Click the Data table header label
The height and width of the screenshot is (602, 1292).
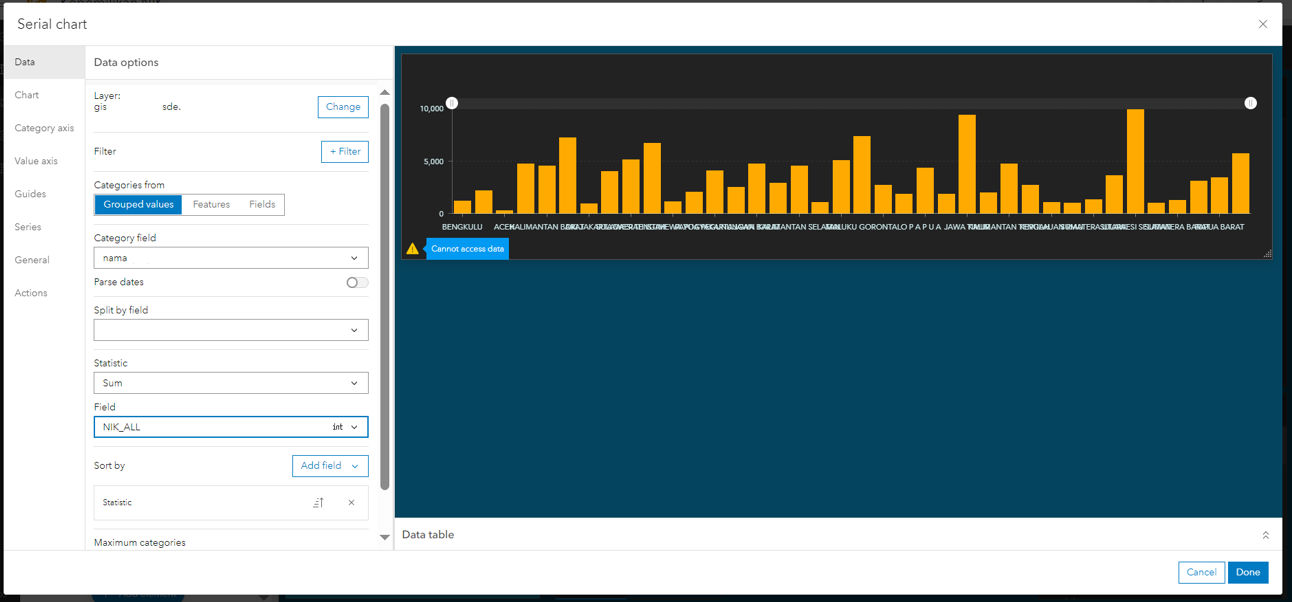428,535
